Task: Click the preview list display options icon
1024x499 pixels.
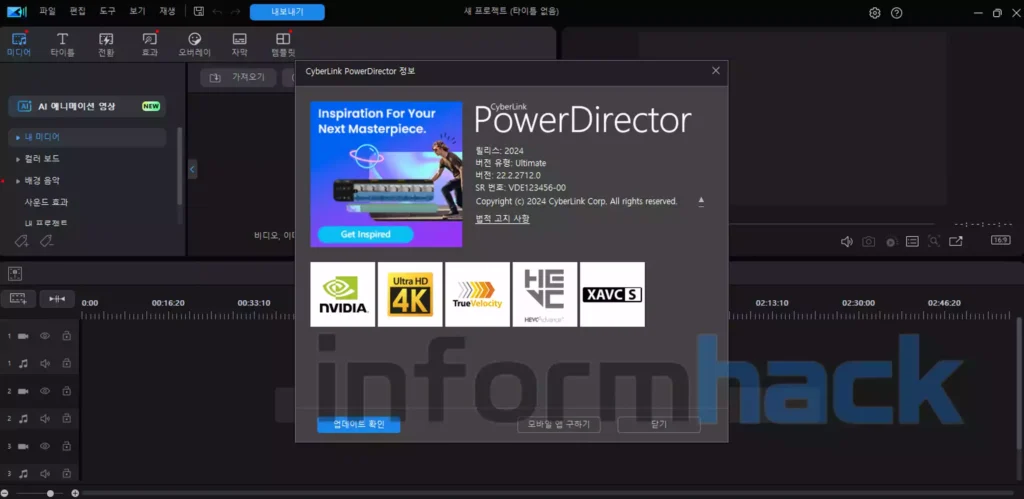Action: tap(912, 242)
